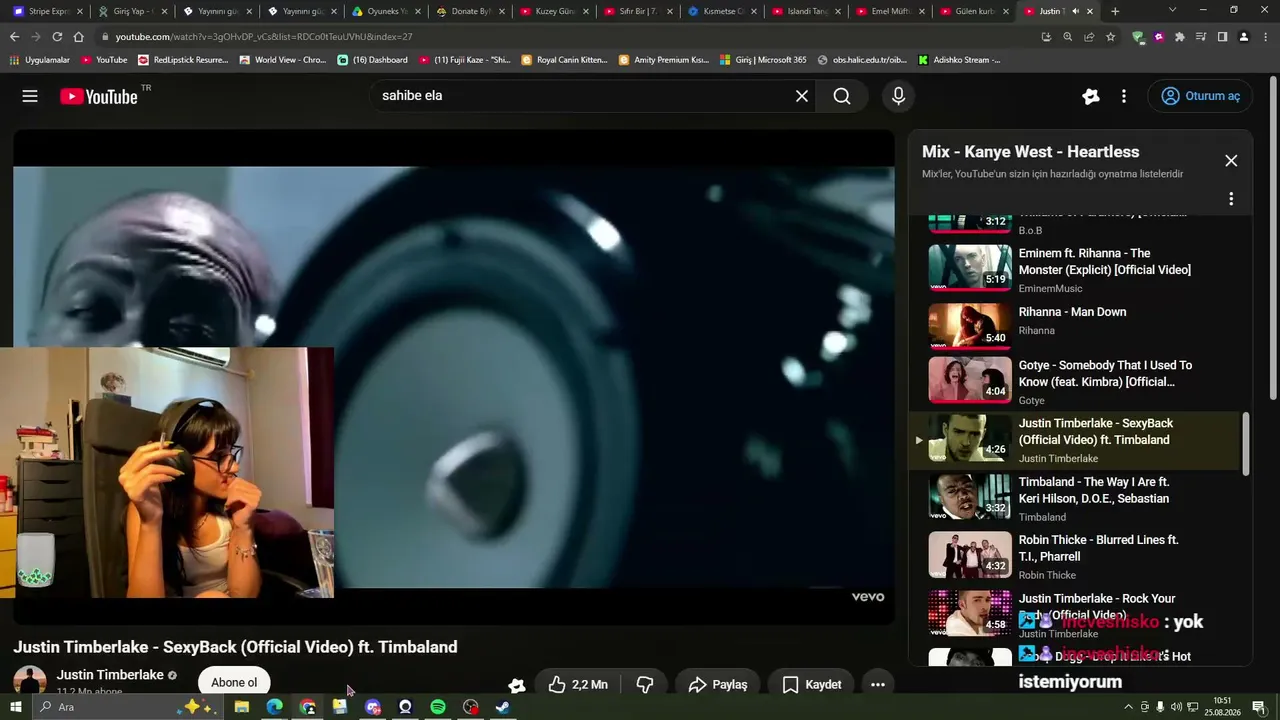Open the Windows notification center
Screen dimensions: 1280x720
coord(1259,707)
